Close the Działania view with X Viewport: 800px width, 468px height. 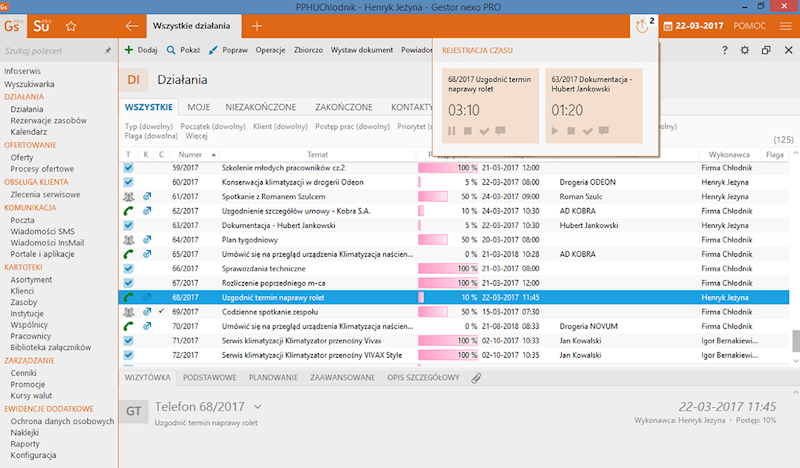(x=788, y=50)
